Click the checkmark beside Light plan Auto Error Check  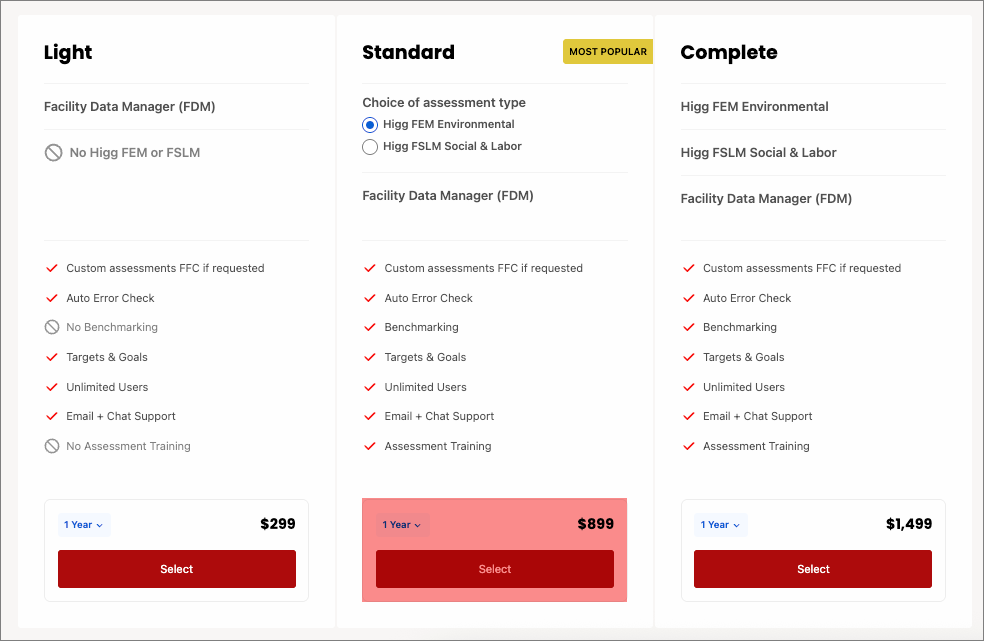click(52, 298)
